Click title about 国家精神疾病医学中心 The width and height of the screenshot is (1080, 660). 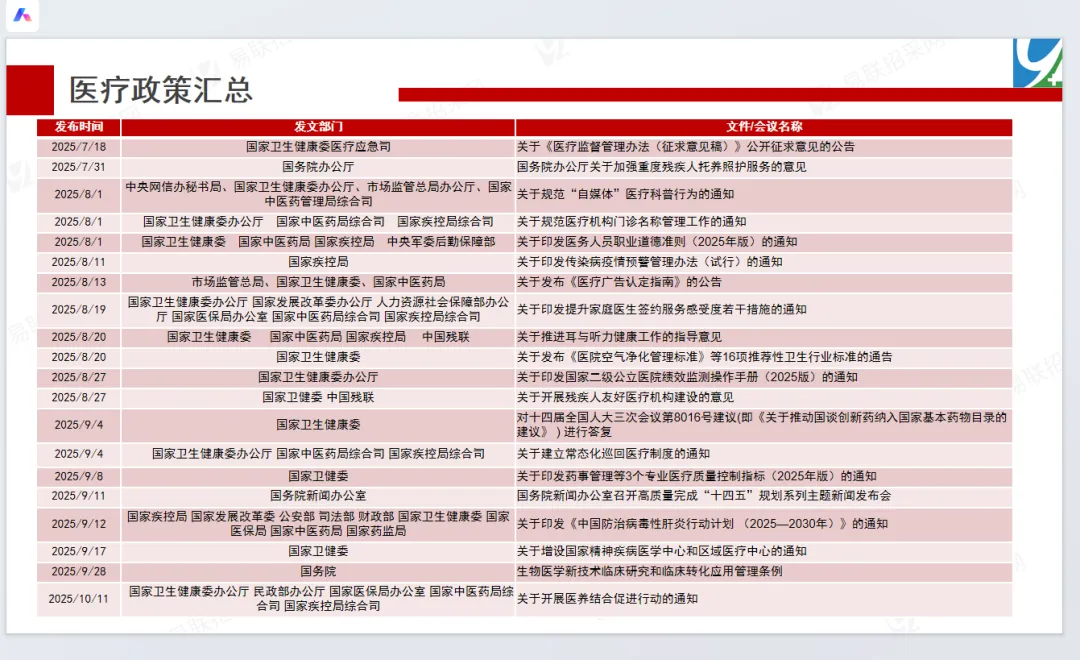coord(662,551)
